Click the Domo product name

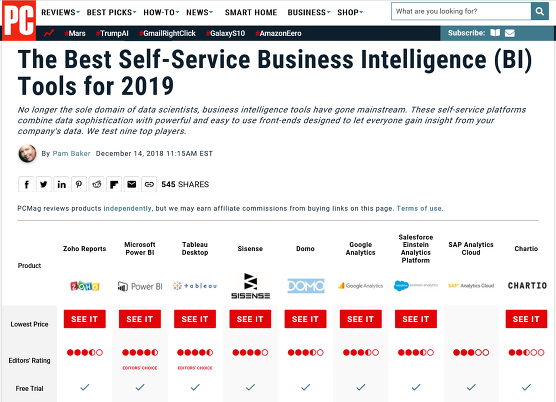(305, 249)
